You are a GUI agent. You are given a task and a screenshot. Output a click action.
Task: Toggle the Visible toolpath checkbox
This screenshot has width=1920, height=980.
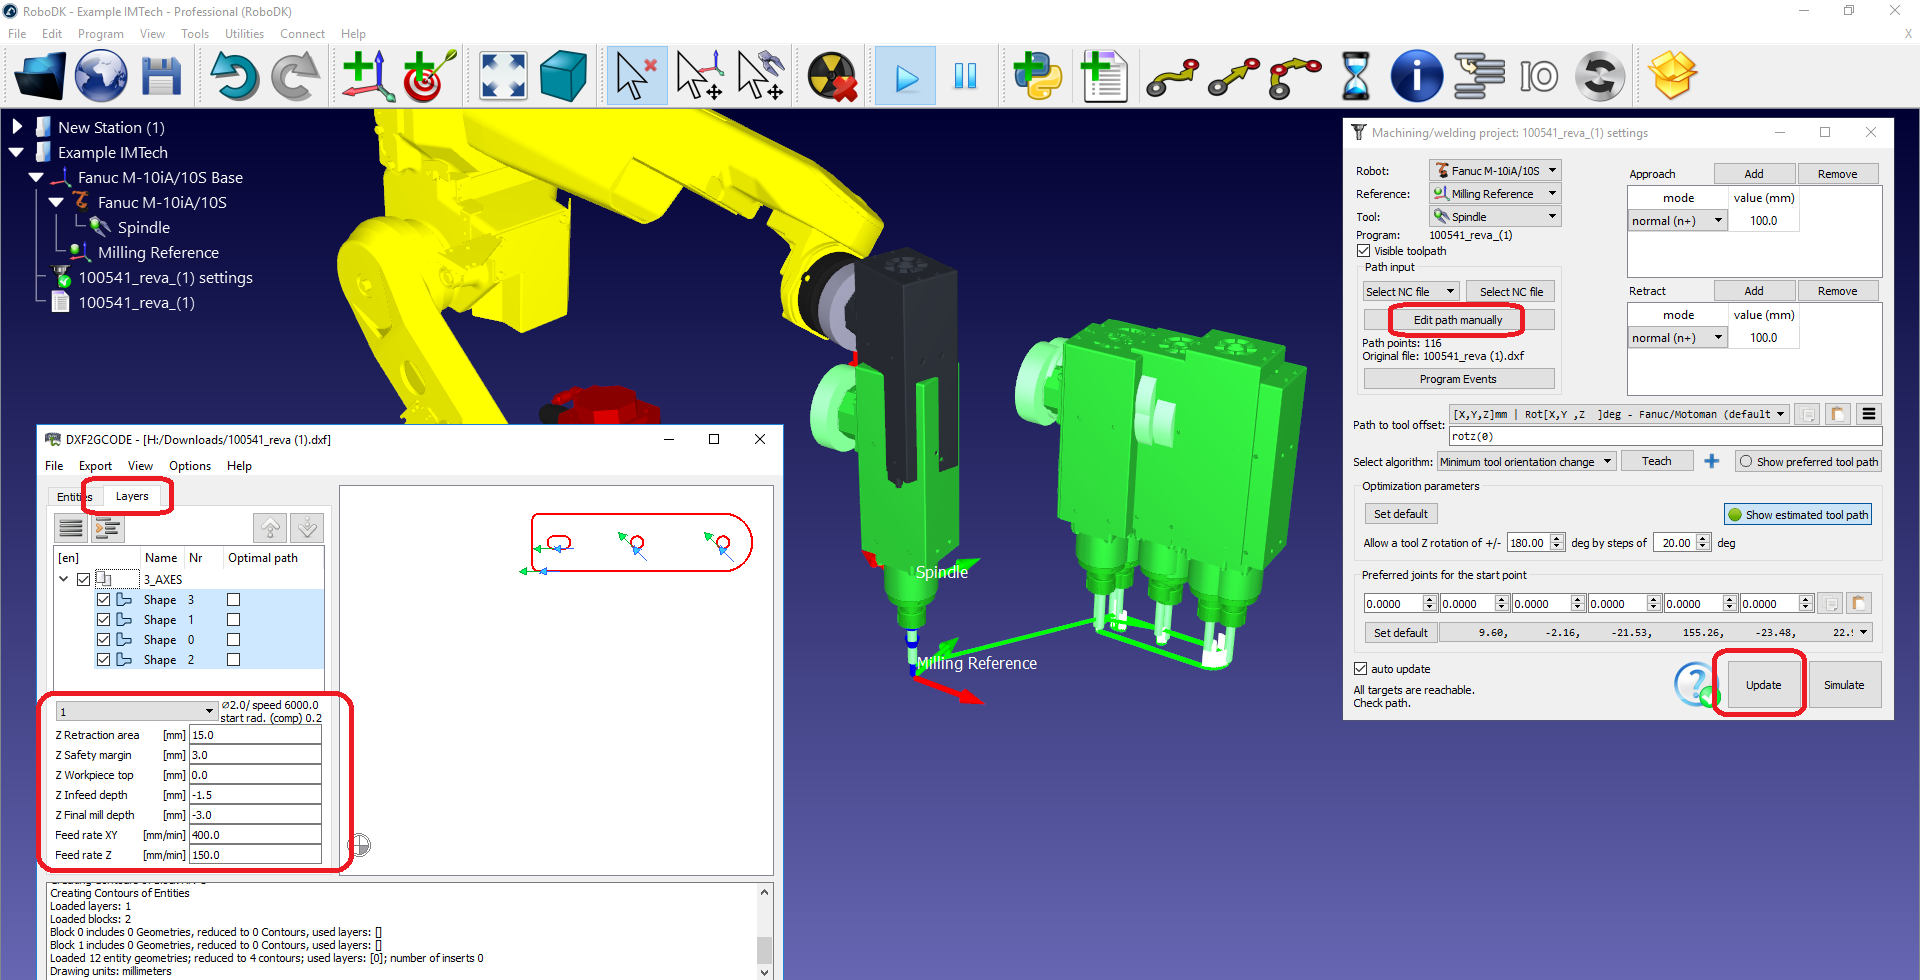1364,251
